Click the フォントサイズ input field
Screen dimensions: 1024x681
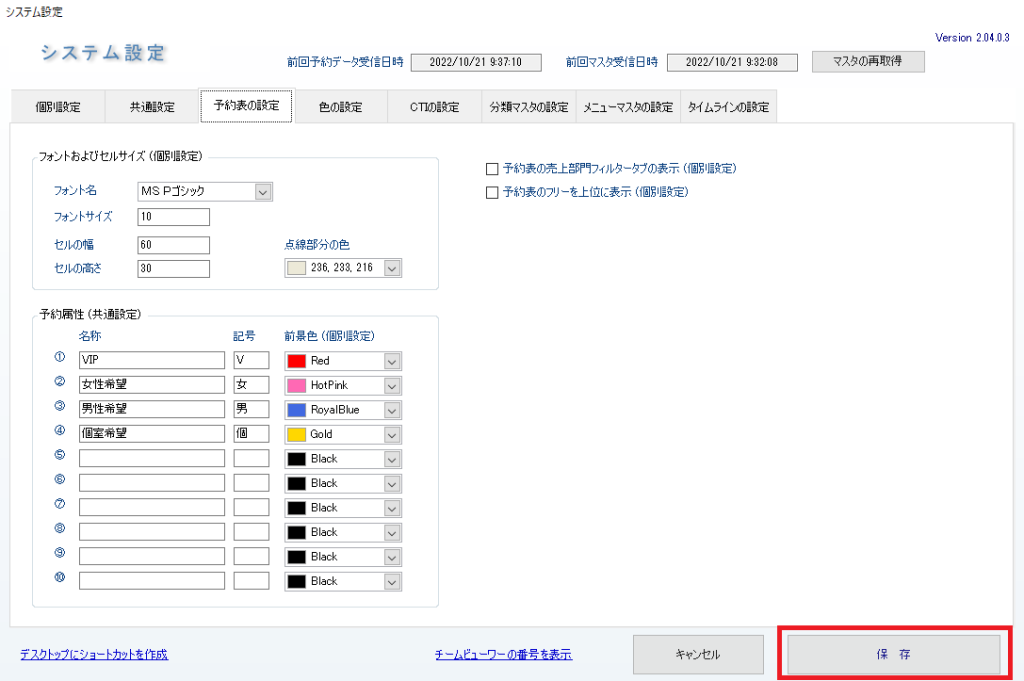click(173, 217)
